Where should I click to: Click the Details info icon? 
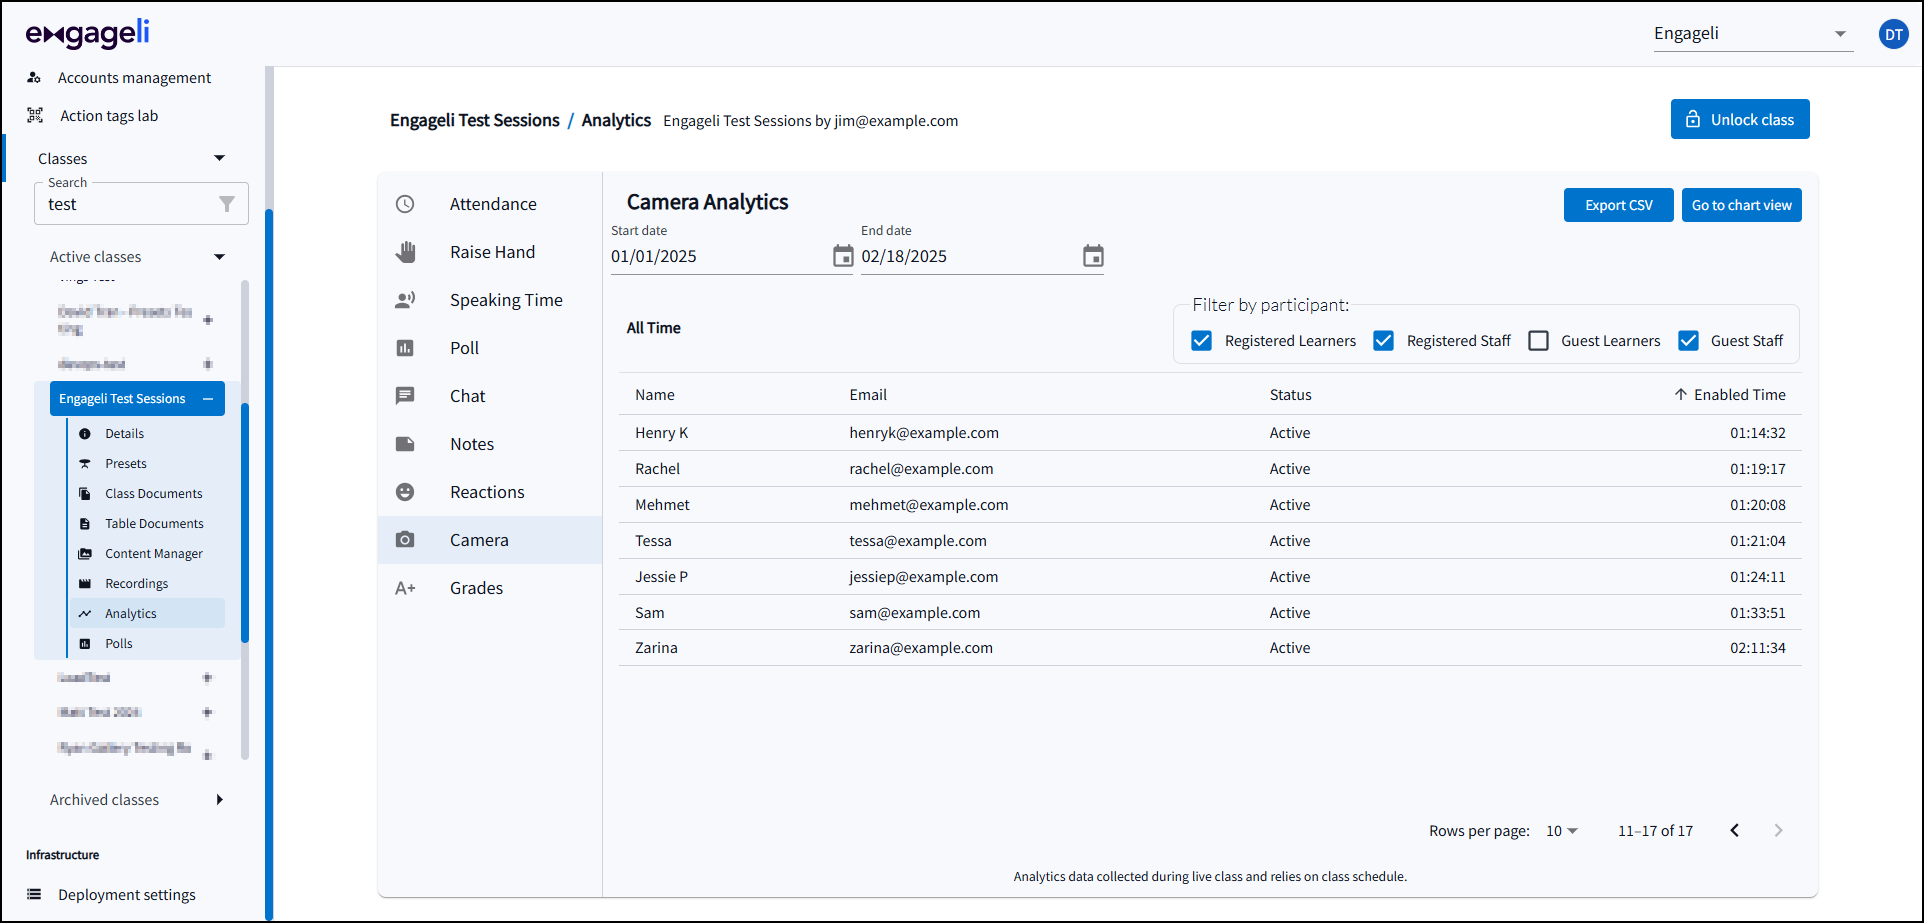click(85, 434)
